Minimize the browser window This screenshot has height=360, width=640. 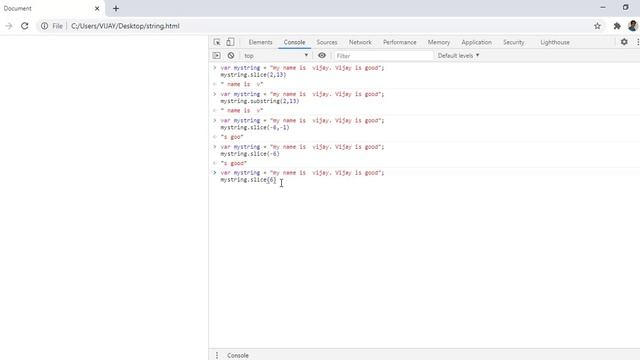[602, 7]
